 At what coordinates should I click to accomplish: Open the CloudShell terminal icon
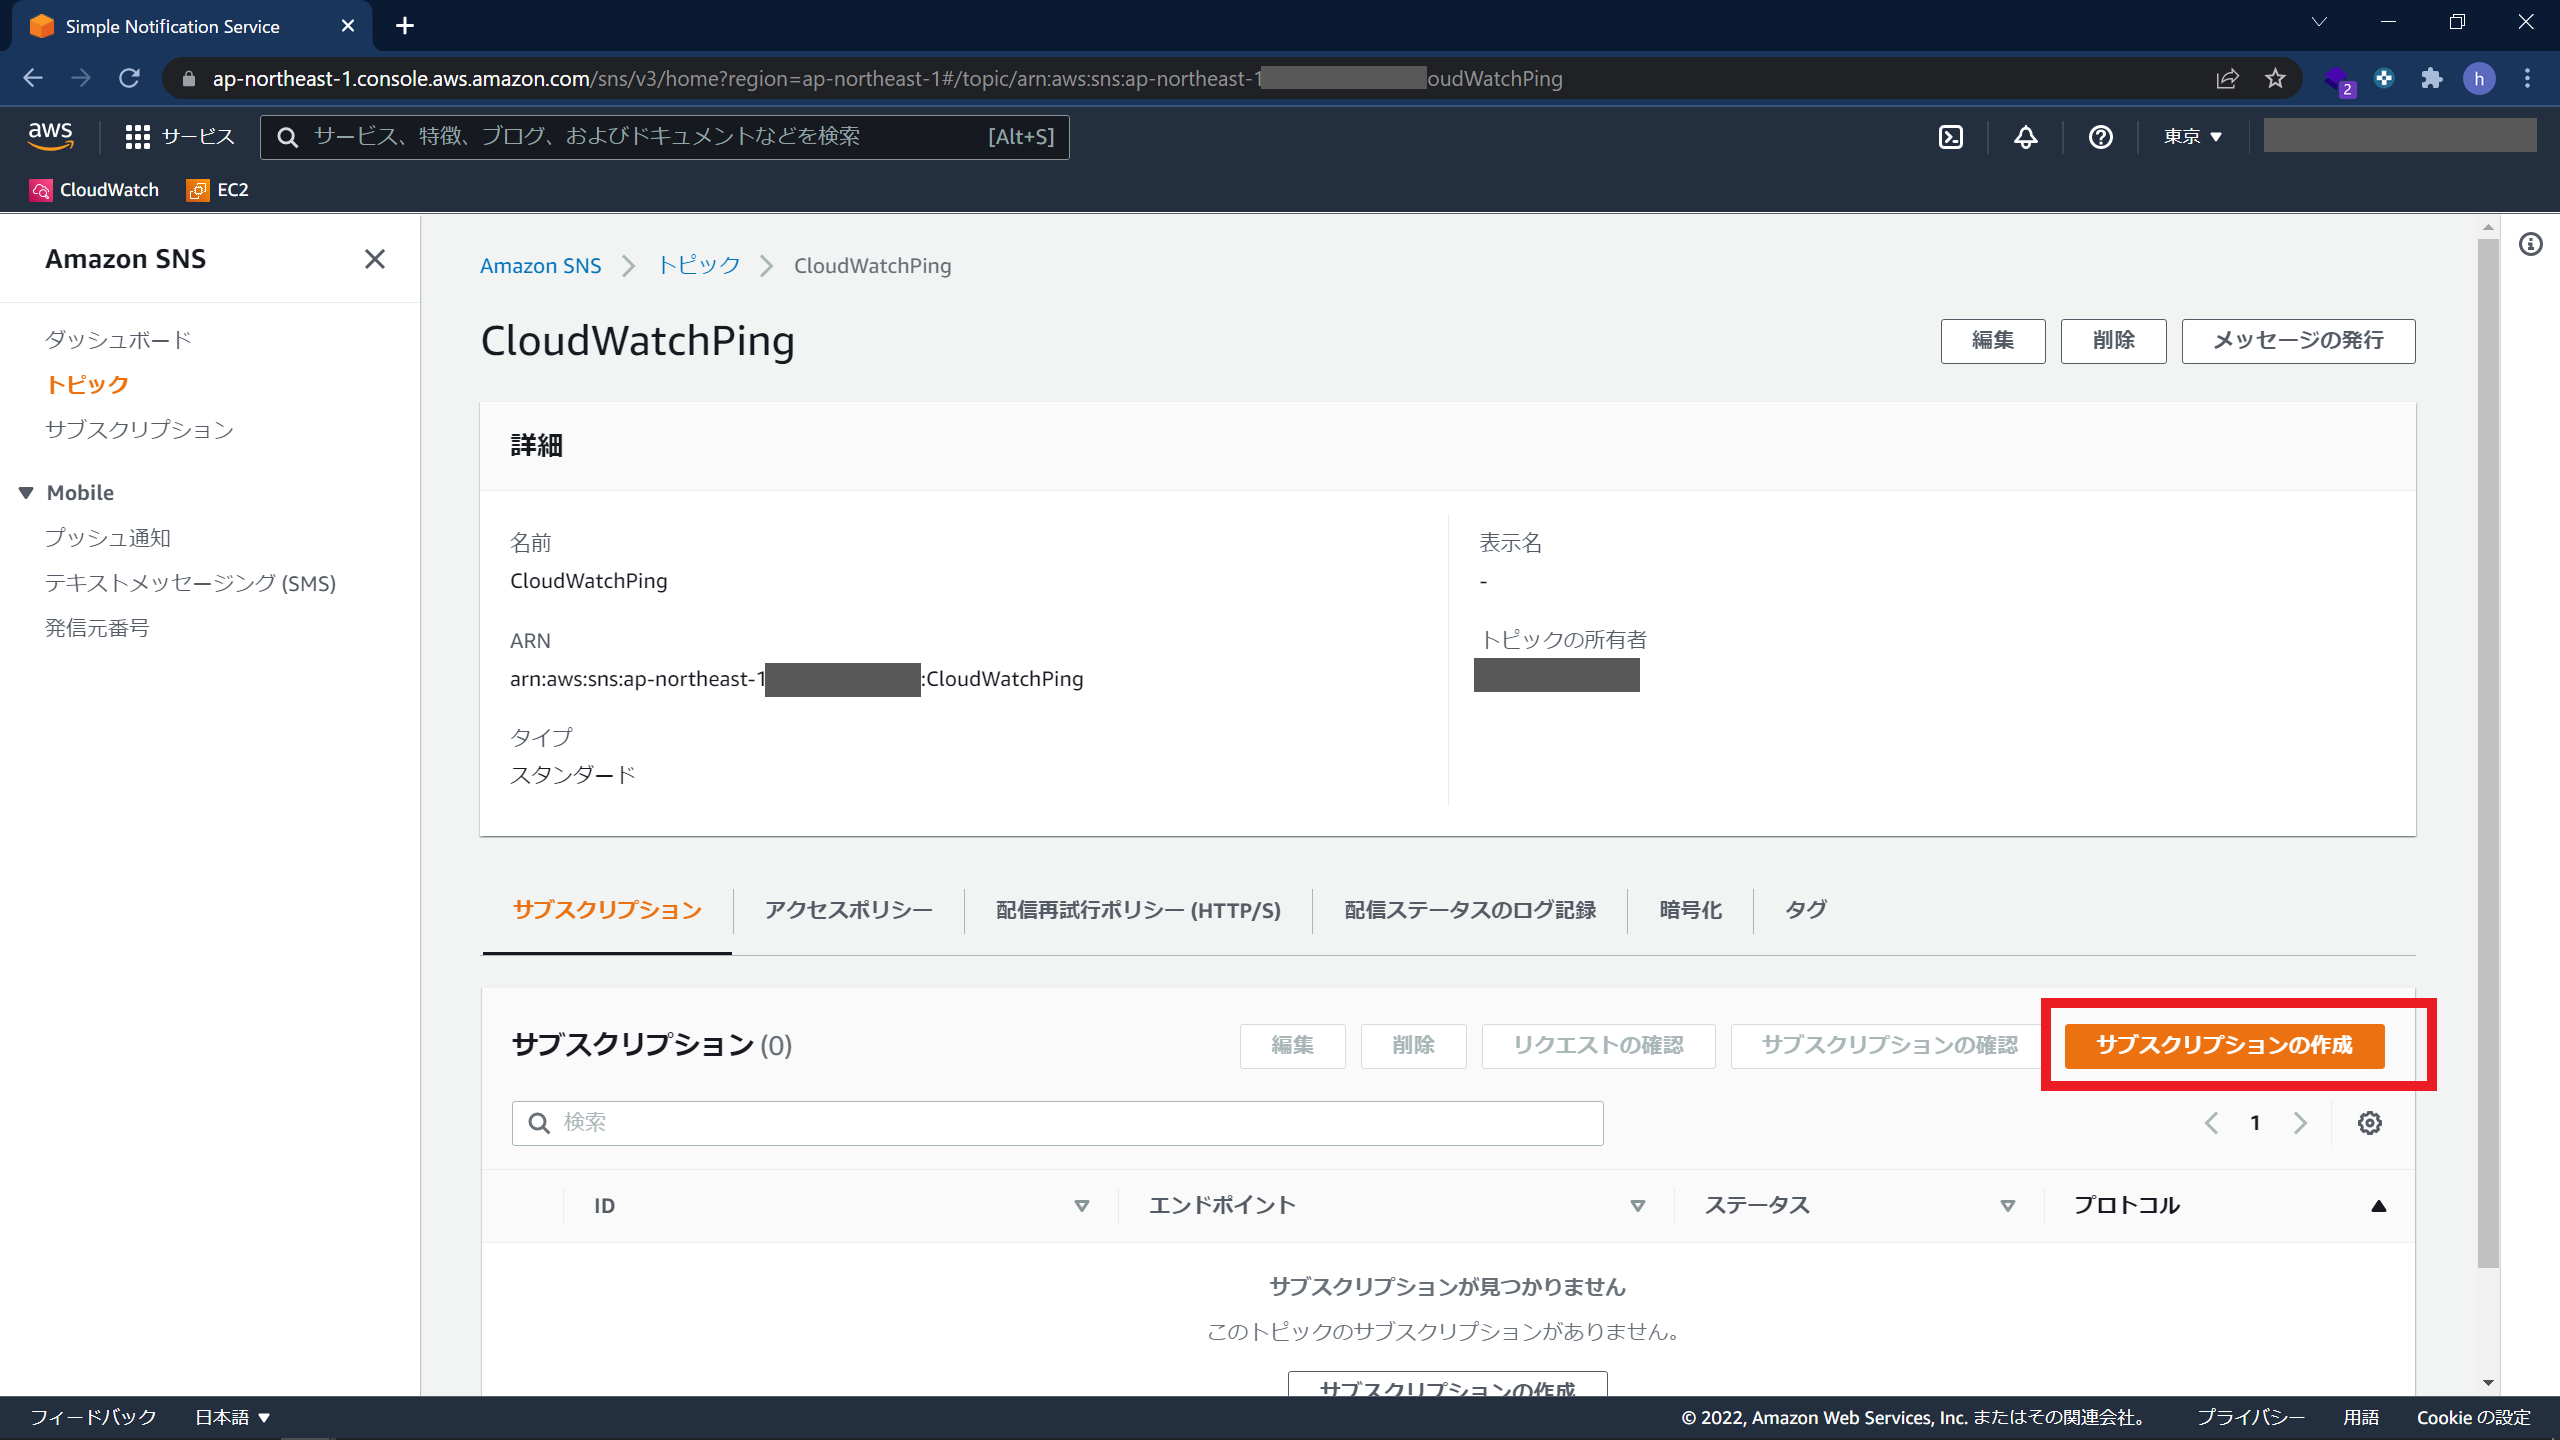click(x=1950, y=137)
